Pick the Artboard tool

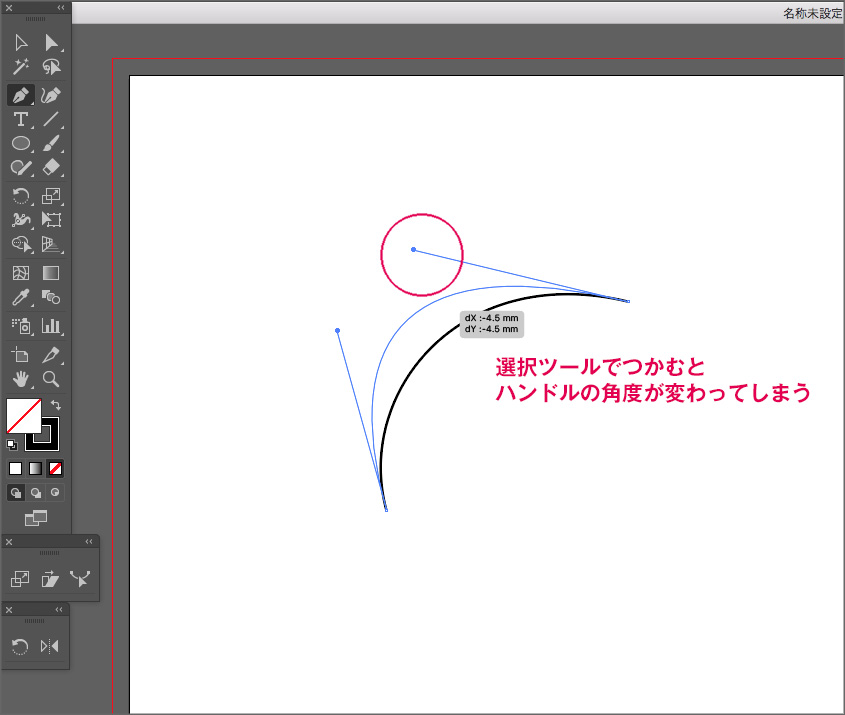[x=20, y=355]
